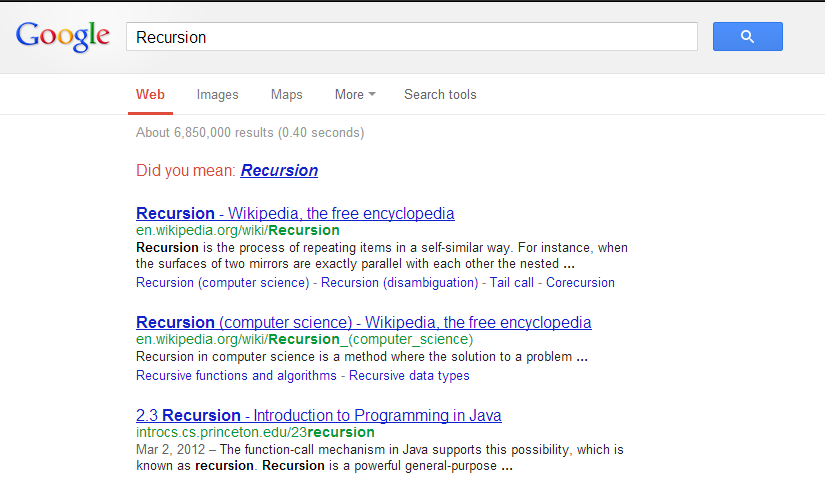Image resolution: width=825 pixels, height=488 pixels.
Task: Open the 'Tail call' sitelink
Action: tap(511, 283)
